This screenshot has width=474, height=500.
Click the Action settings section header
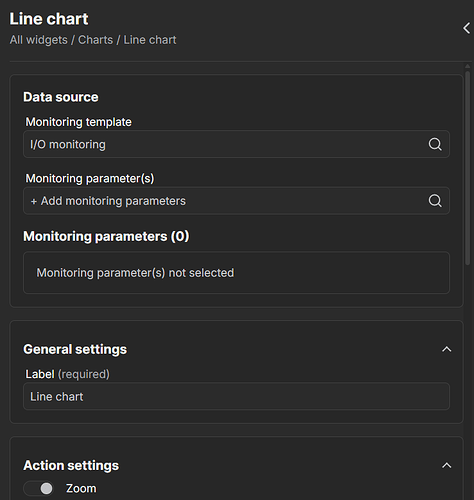pos(71,465)
